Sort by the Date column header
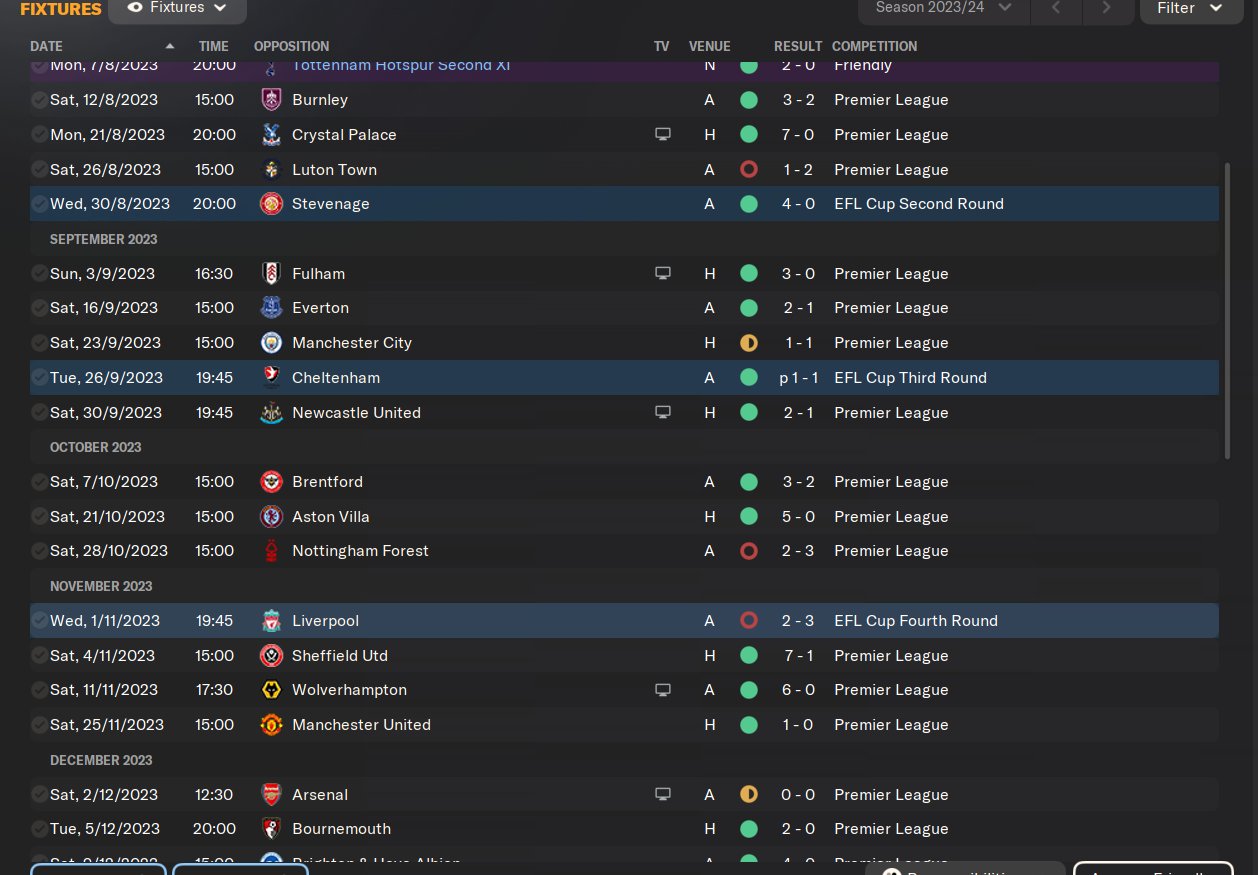1258x875 pixels. (x=47, y=46)
